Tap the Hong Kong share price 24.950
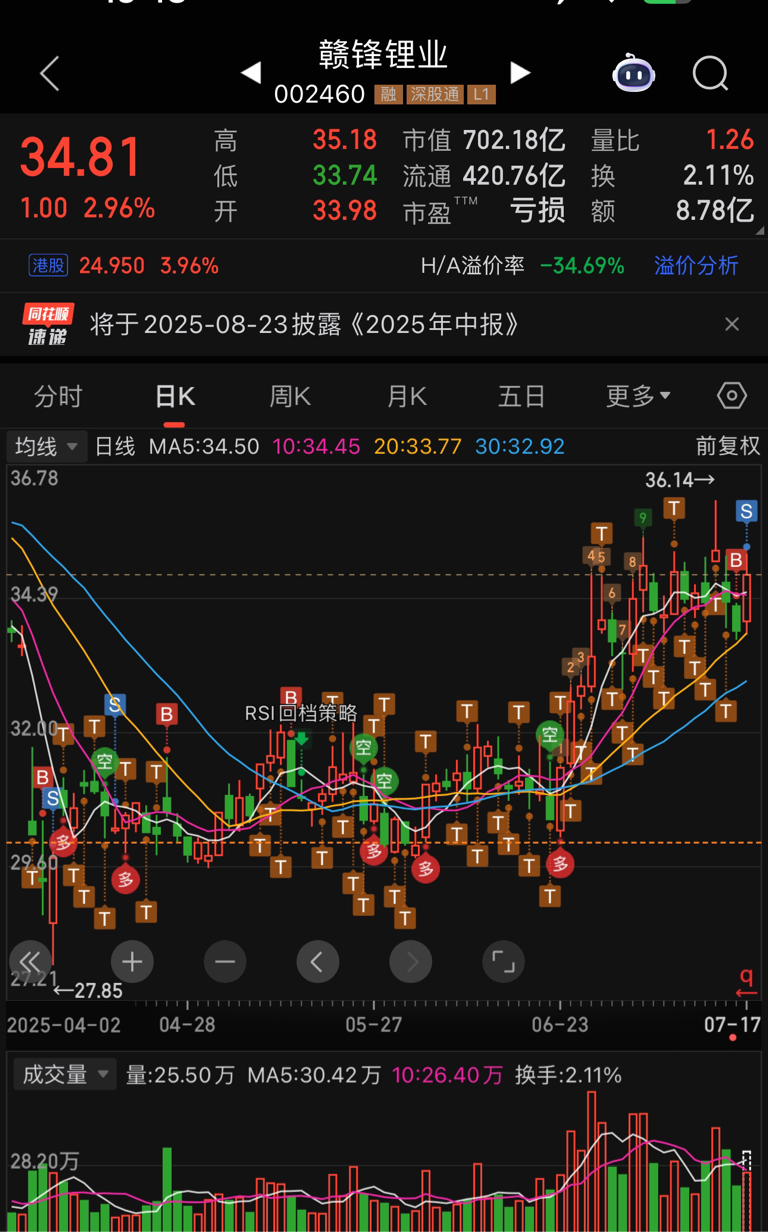 point(112,265)
